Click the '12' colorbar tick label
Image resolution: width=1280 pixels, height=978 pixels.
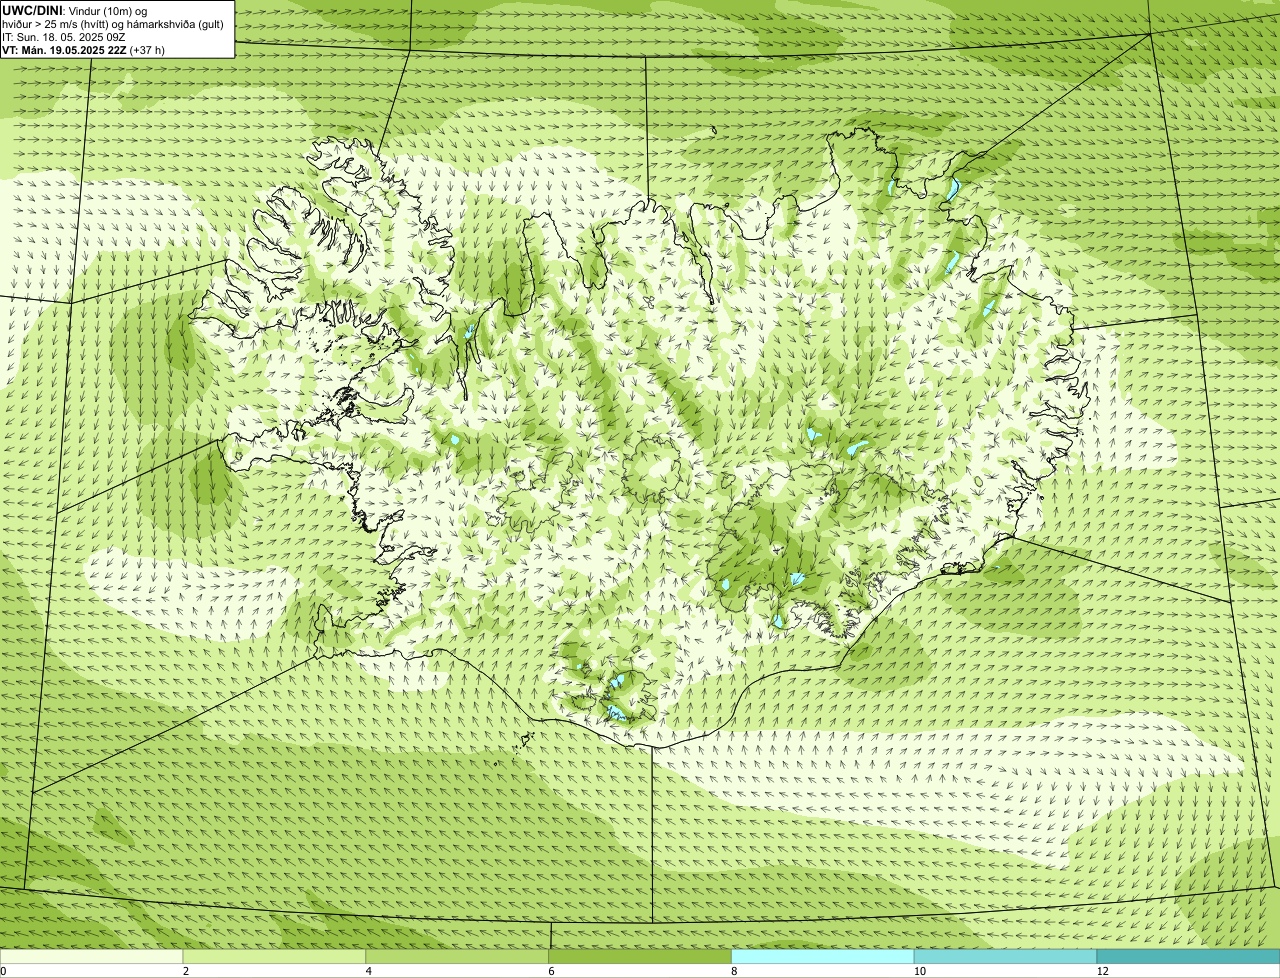pos(1102,971)
